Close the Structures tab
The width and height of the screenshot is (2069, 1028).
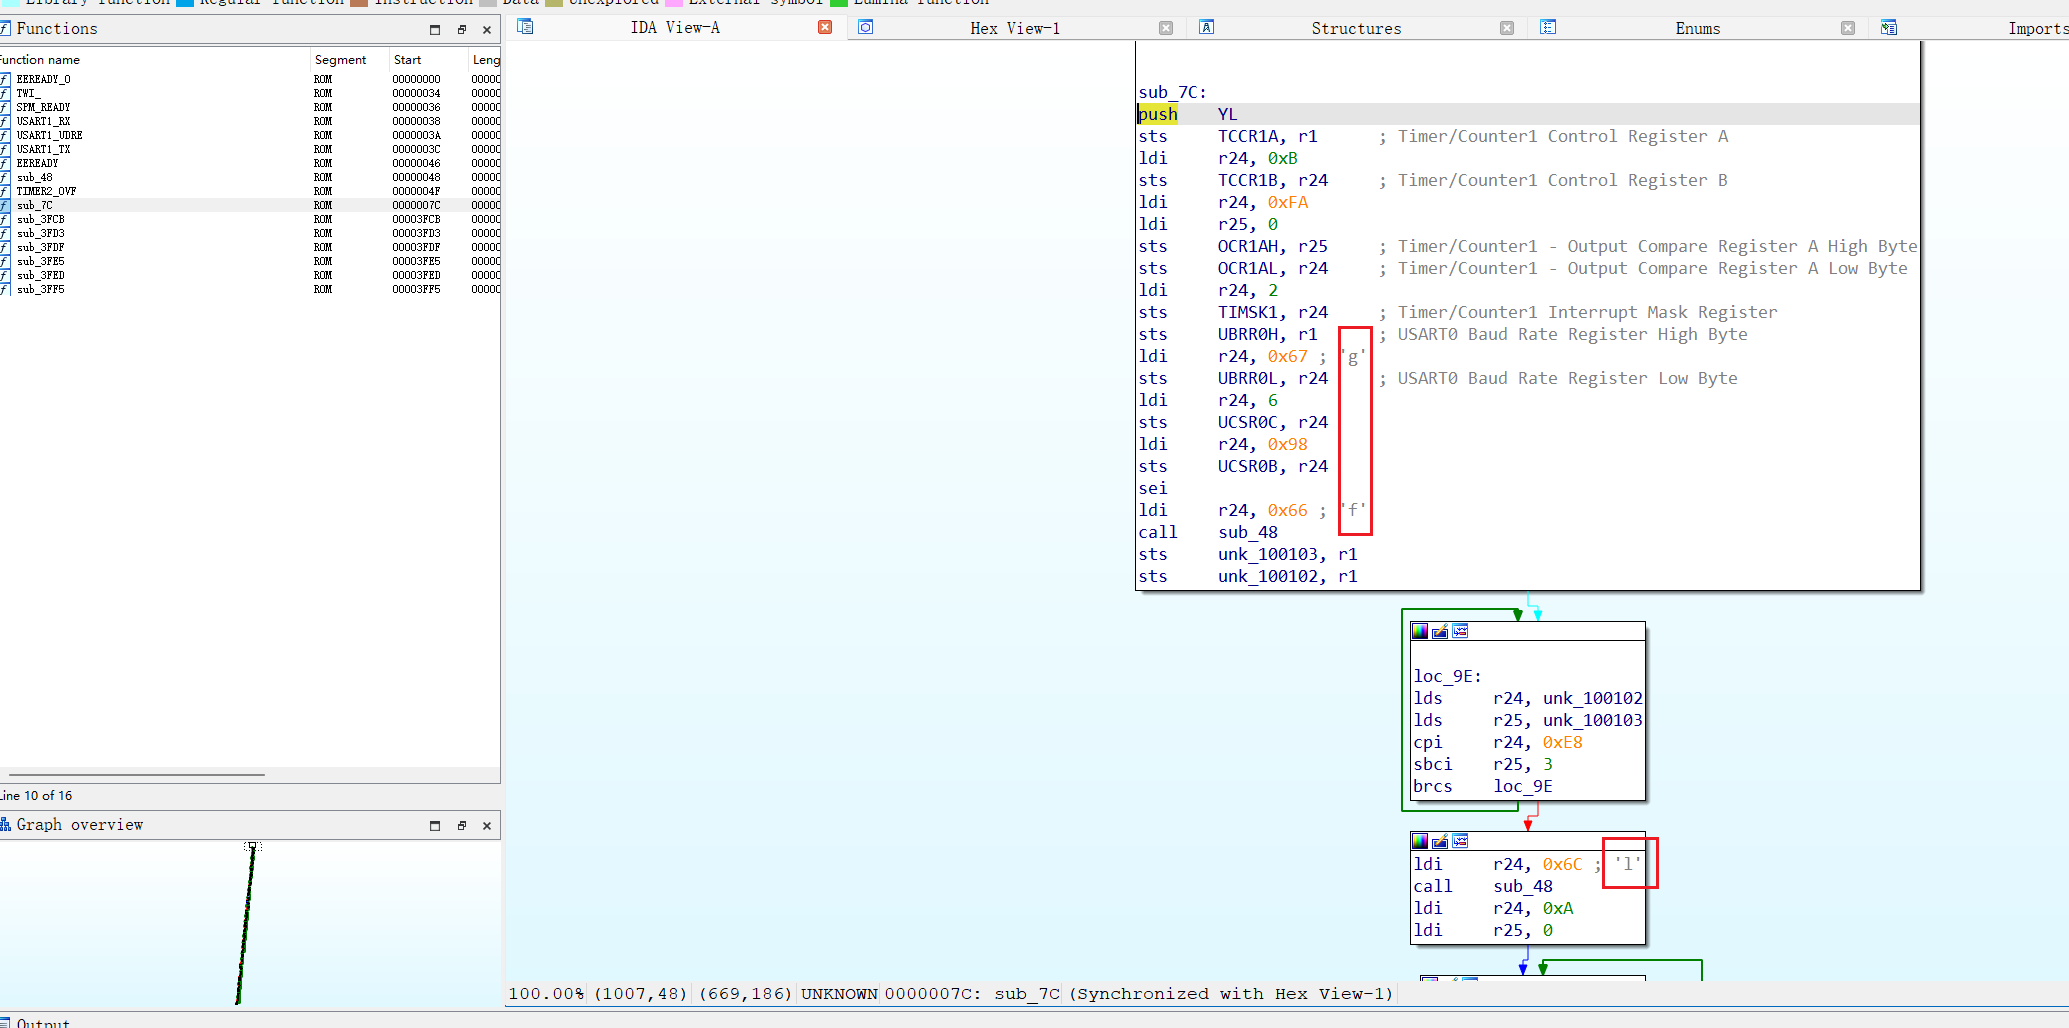click(1507, 28)
